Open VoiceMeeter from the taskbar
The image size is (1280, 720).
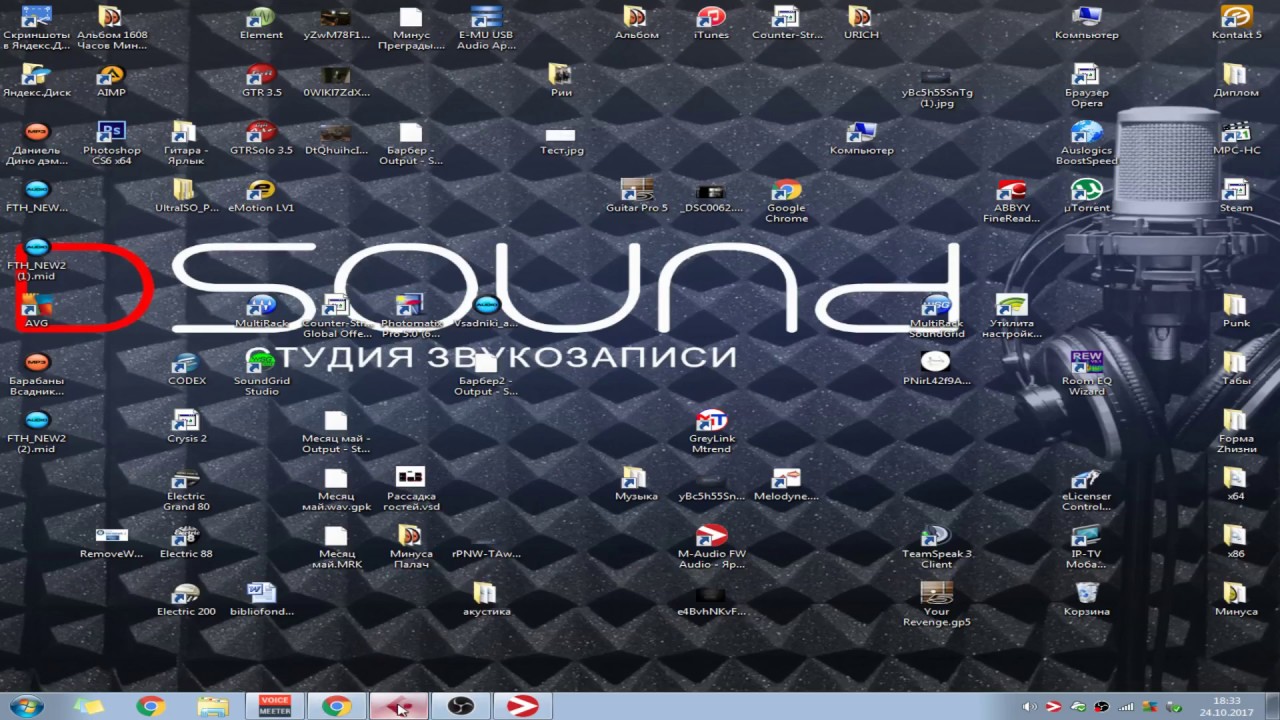(x=275, y=706)
